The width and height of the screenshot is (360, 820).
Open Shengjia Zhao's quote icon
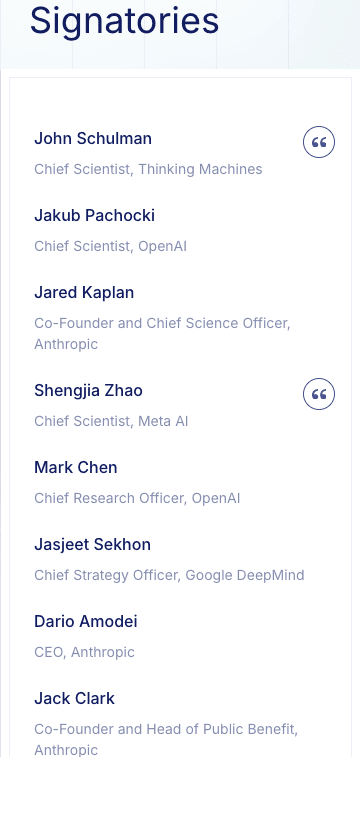click(x=319, y=394)
